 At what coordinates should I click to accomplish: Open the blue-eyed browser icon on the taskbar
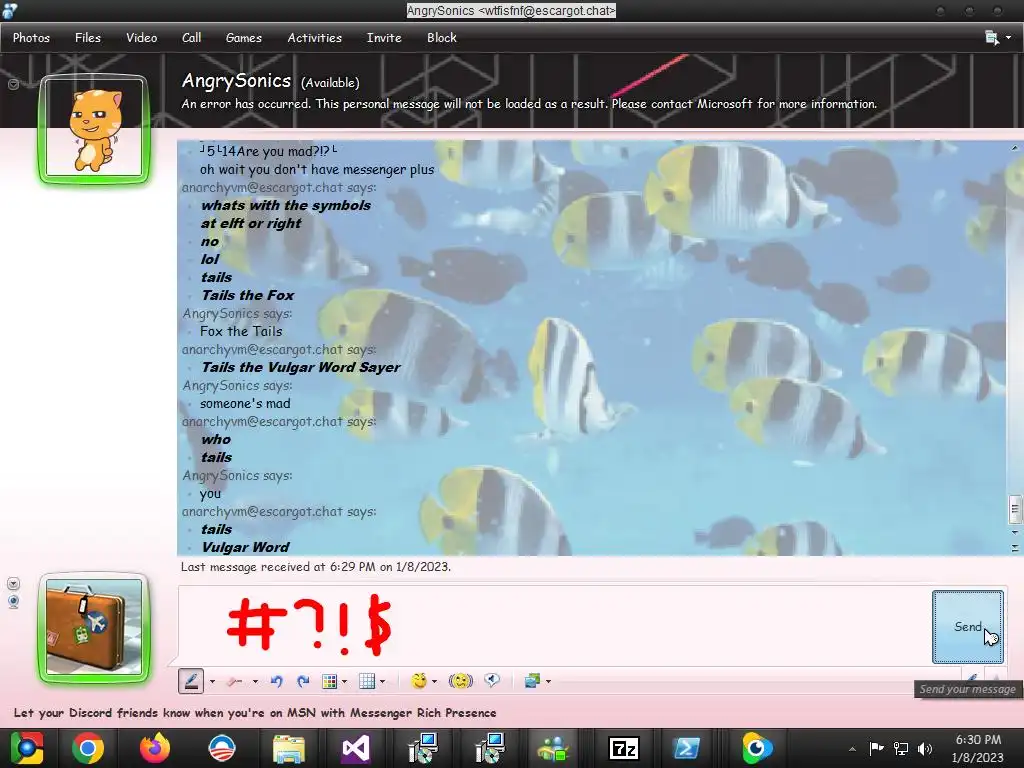pos(756,748)
